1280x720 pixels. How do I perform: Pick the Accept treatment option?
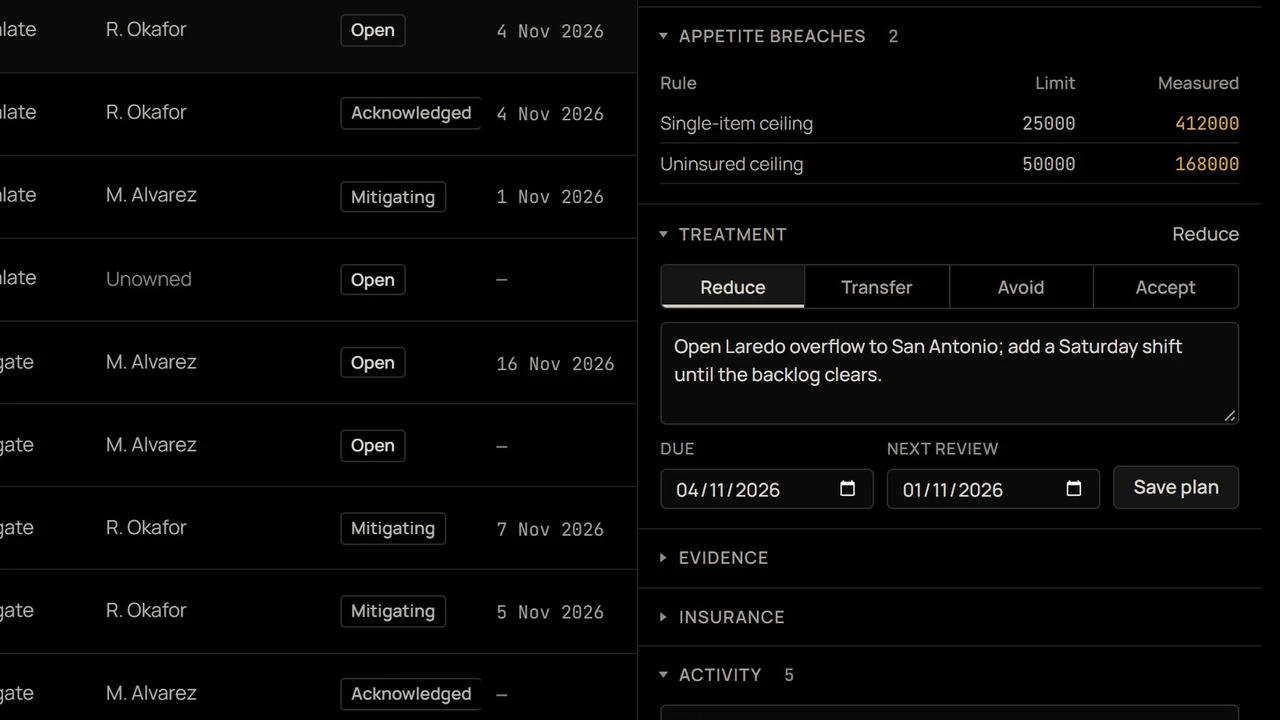(1166, 287)
